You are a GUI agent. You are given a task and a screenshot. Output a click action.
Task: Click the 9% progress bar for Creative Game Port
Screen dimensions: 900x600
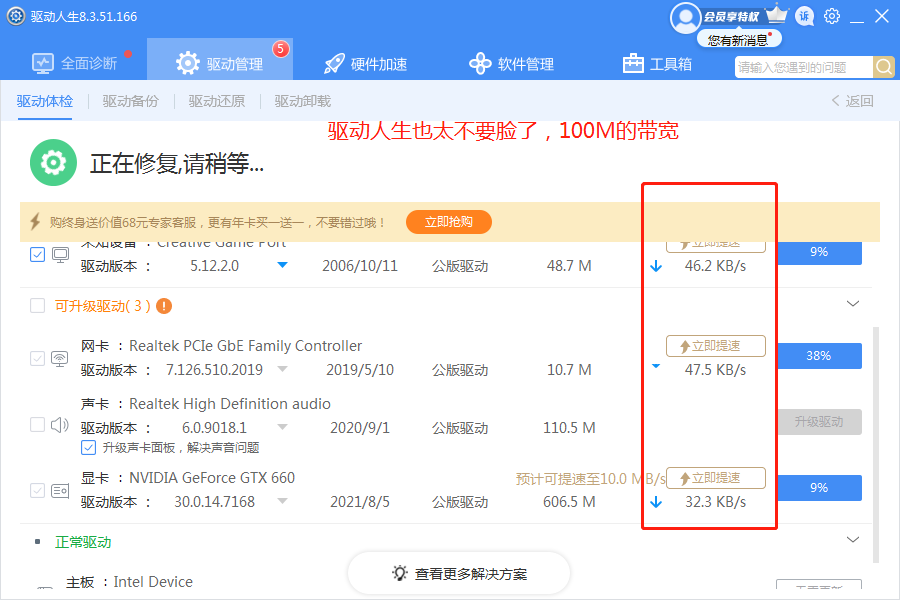coord(819,253)
